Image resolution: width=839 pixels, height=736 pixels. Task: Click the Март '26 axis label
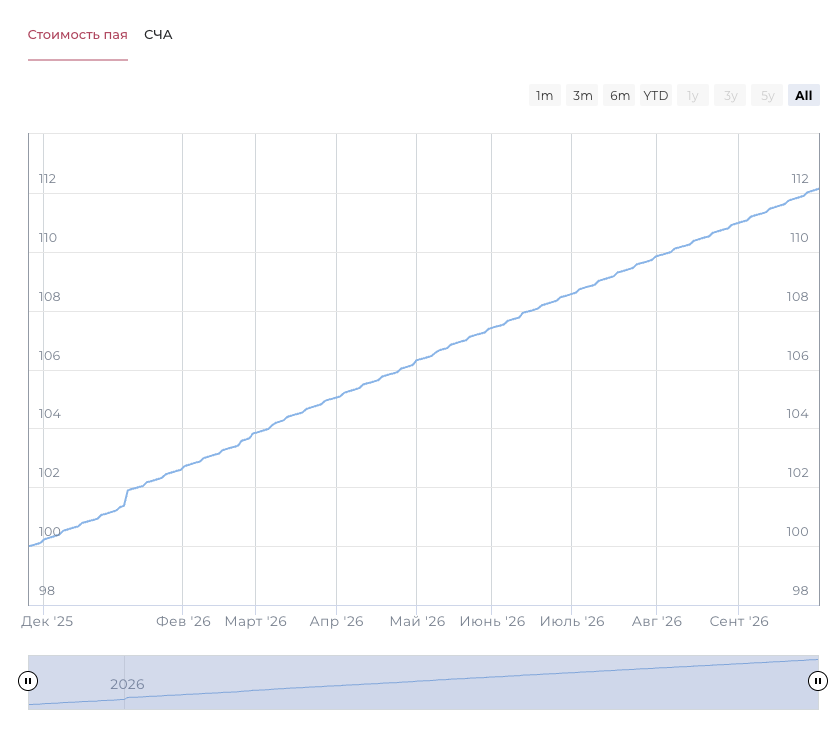pyautogui.click(x=255, y=621)
